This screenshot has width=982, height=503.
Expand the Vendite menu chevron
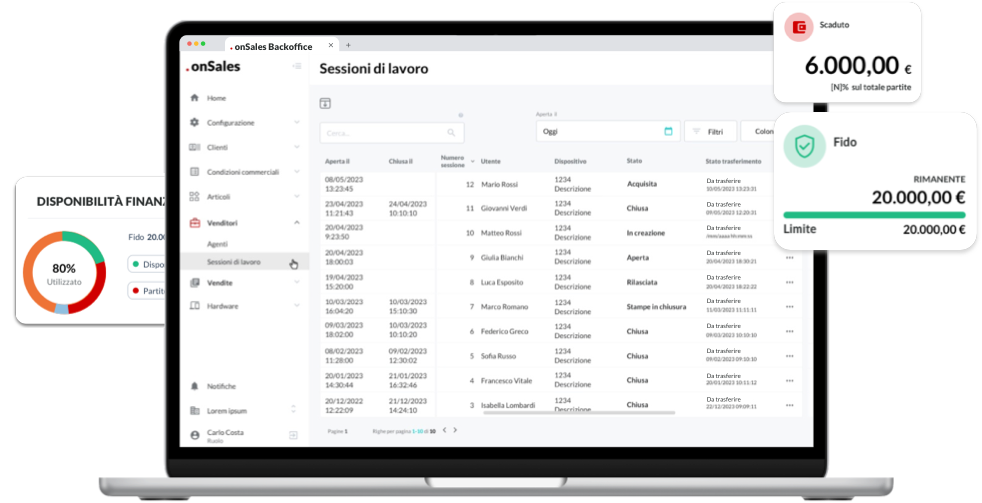296,283
